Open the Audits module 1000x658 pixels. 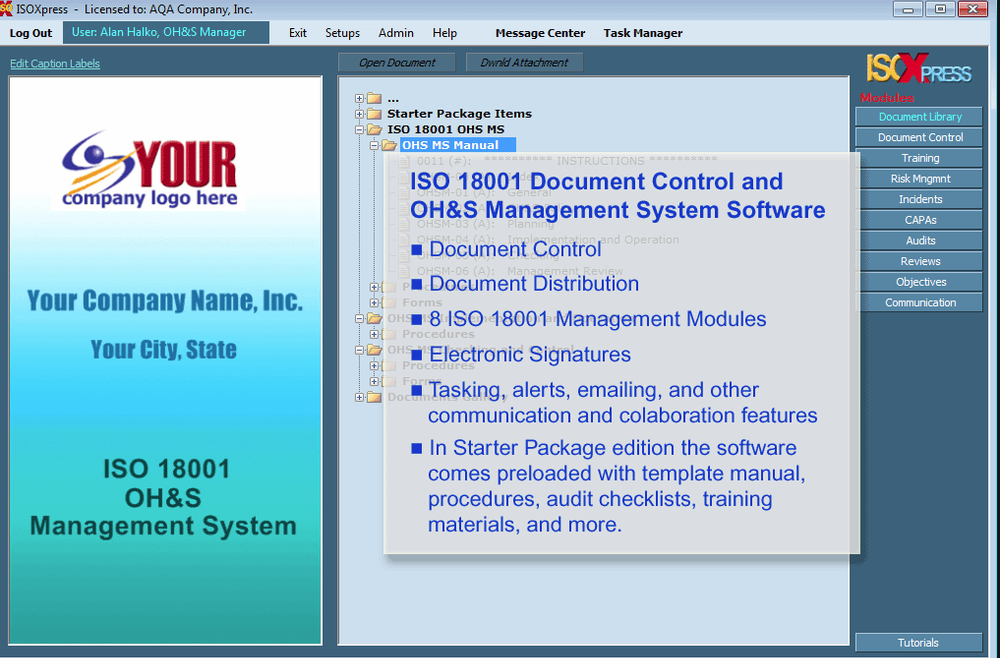(919, 240)
